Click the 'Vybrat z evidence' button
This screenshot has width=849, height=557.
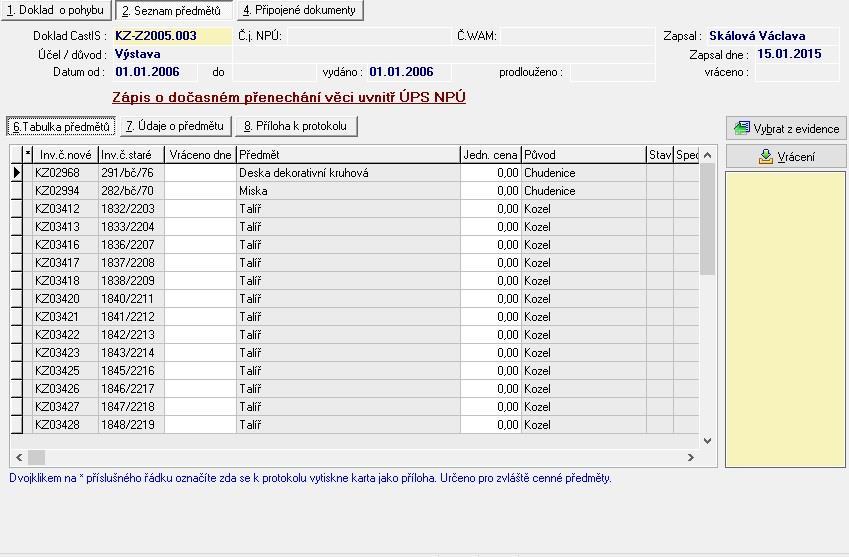786,128
